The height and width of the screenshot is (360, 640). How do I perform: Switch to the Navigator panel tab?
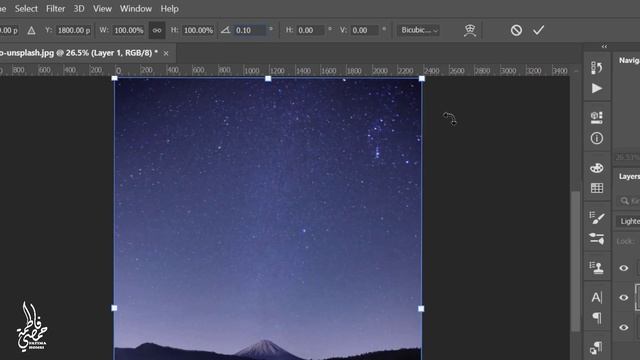pyautogui.click(x=629, y=60)
